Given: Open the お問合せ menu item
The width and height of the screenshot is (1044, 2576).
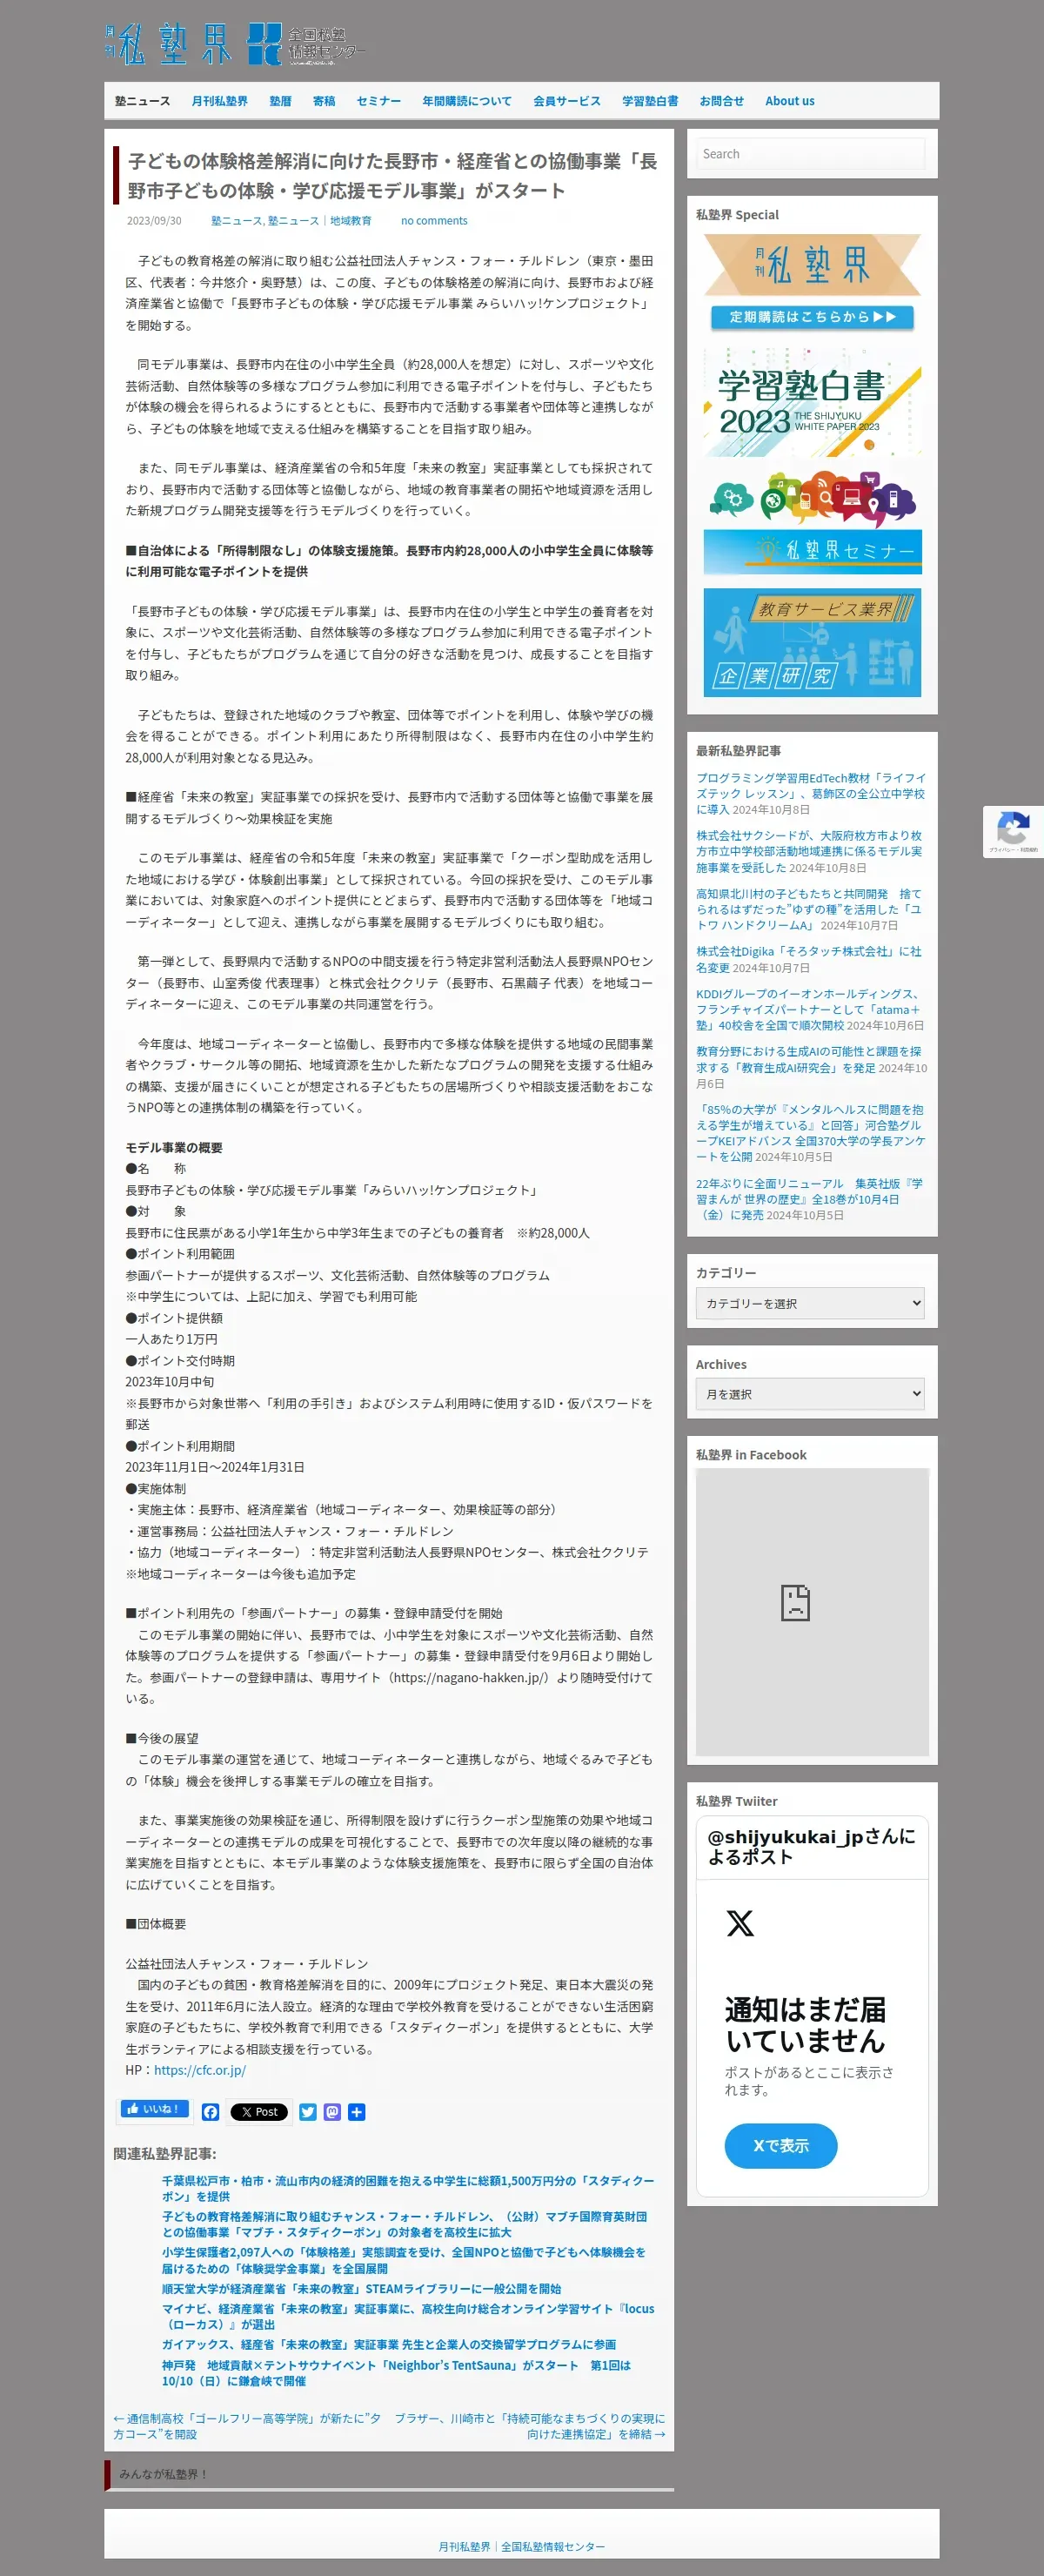Looking at the screenshot, I should pyautogui.click(x=721, y=101).
